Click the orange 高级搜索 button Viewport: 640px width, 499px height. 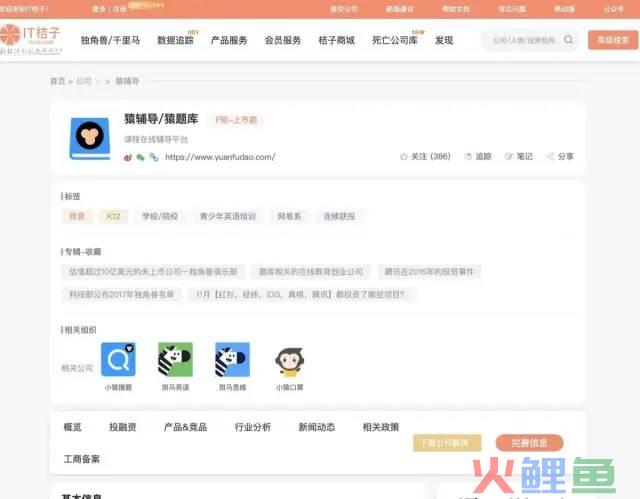pyautogui.click(x=613, y=40)
